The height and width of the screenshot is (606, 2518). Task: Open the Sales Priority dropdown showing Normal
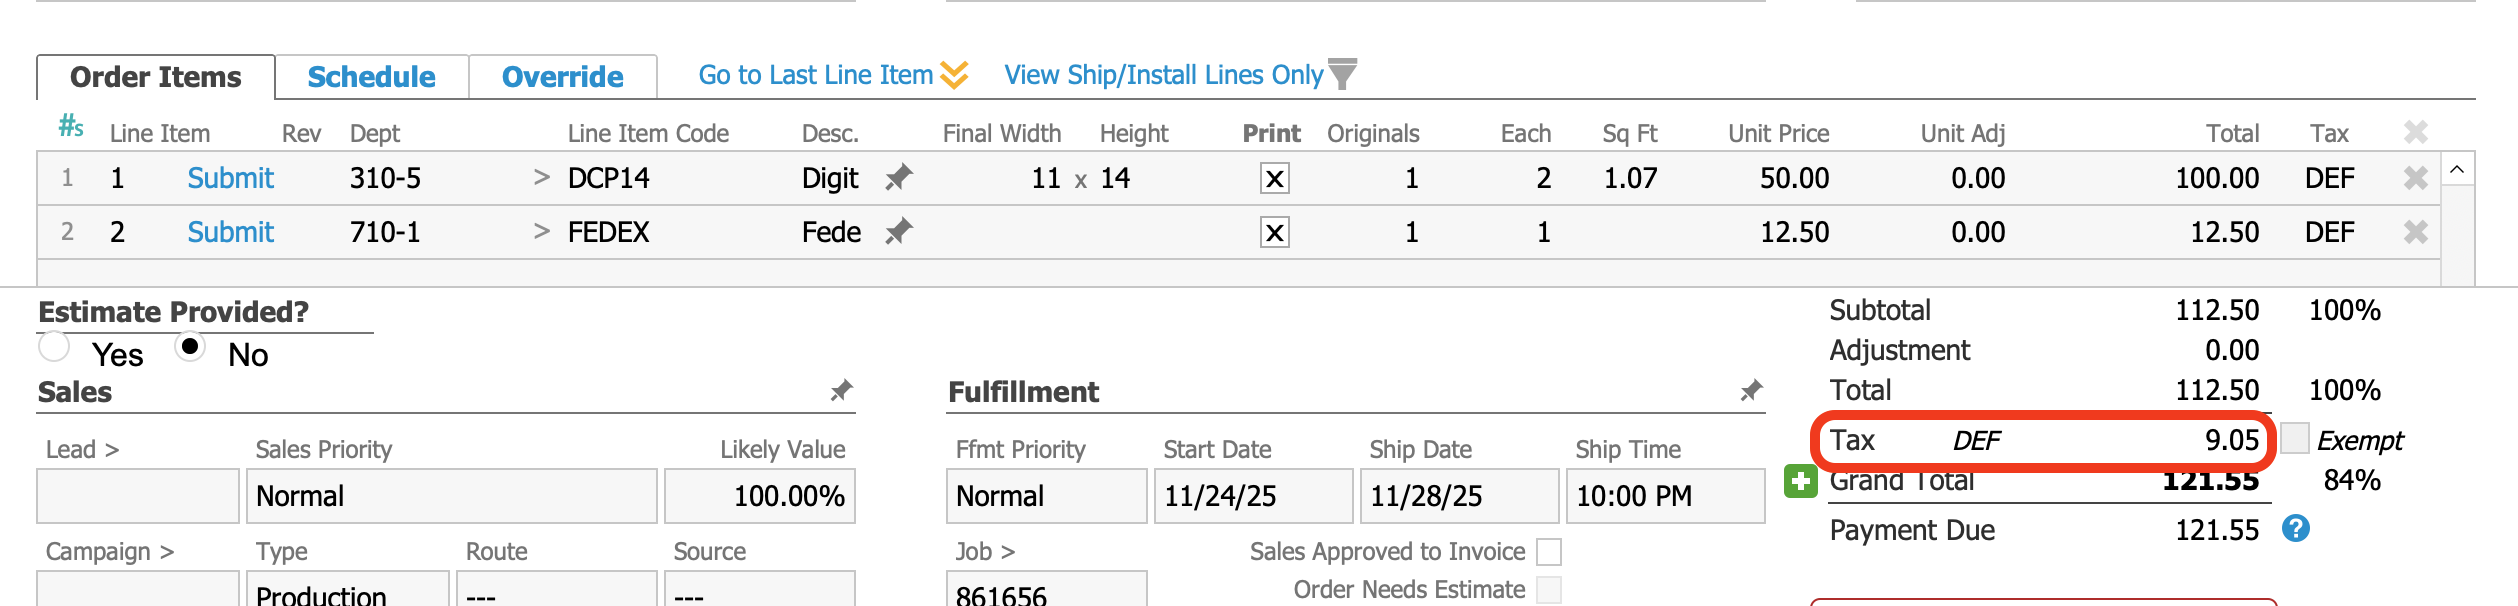point(451,496)
